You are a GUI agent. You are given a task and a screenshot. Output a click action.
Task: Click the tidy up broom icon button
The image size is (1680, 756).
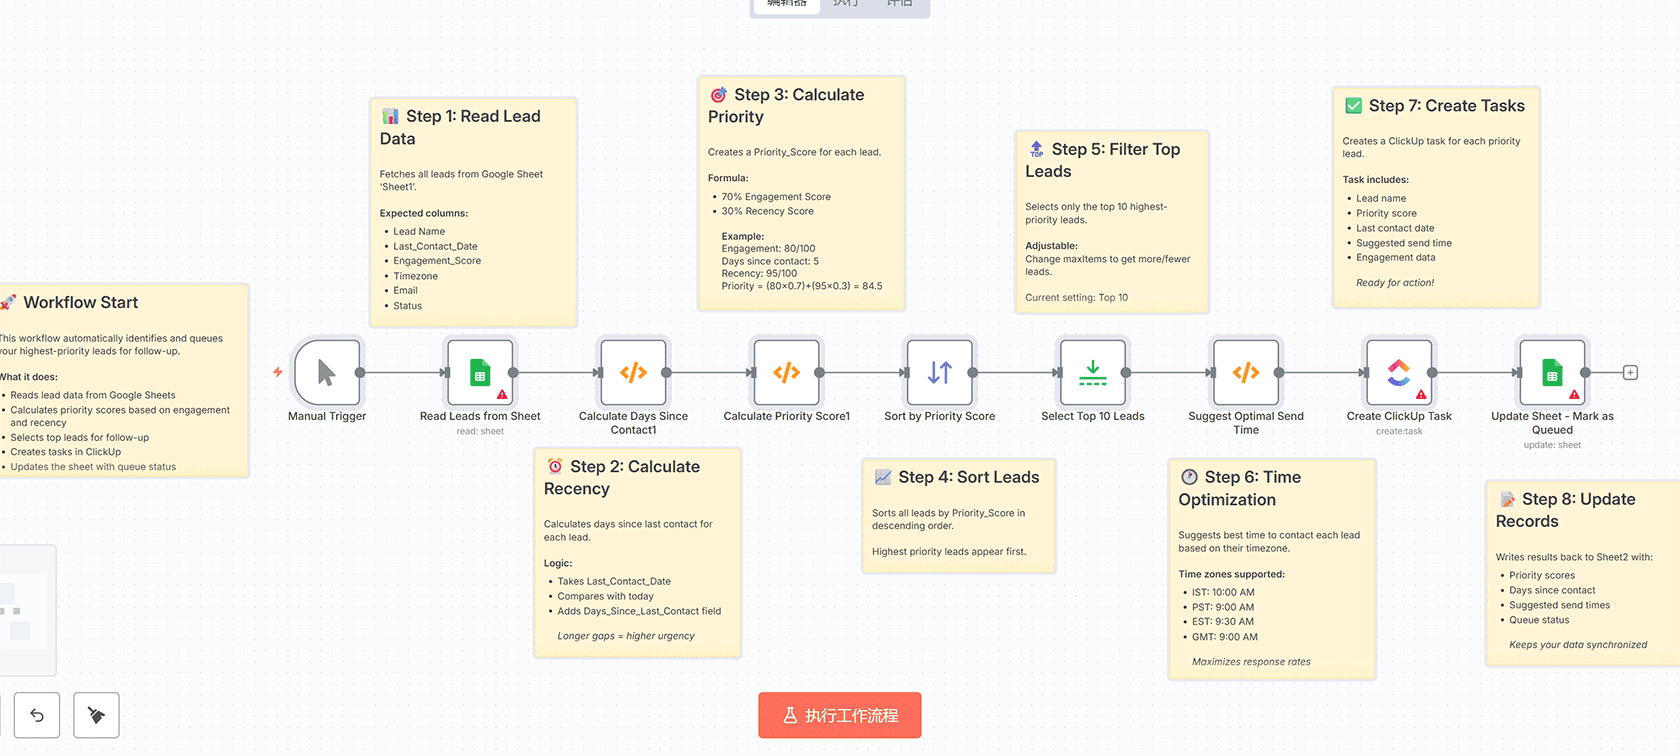click(x=96, y=715)
